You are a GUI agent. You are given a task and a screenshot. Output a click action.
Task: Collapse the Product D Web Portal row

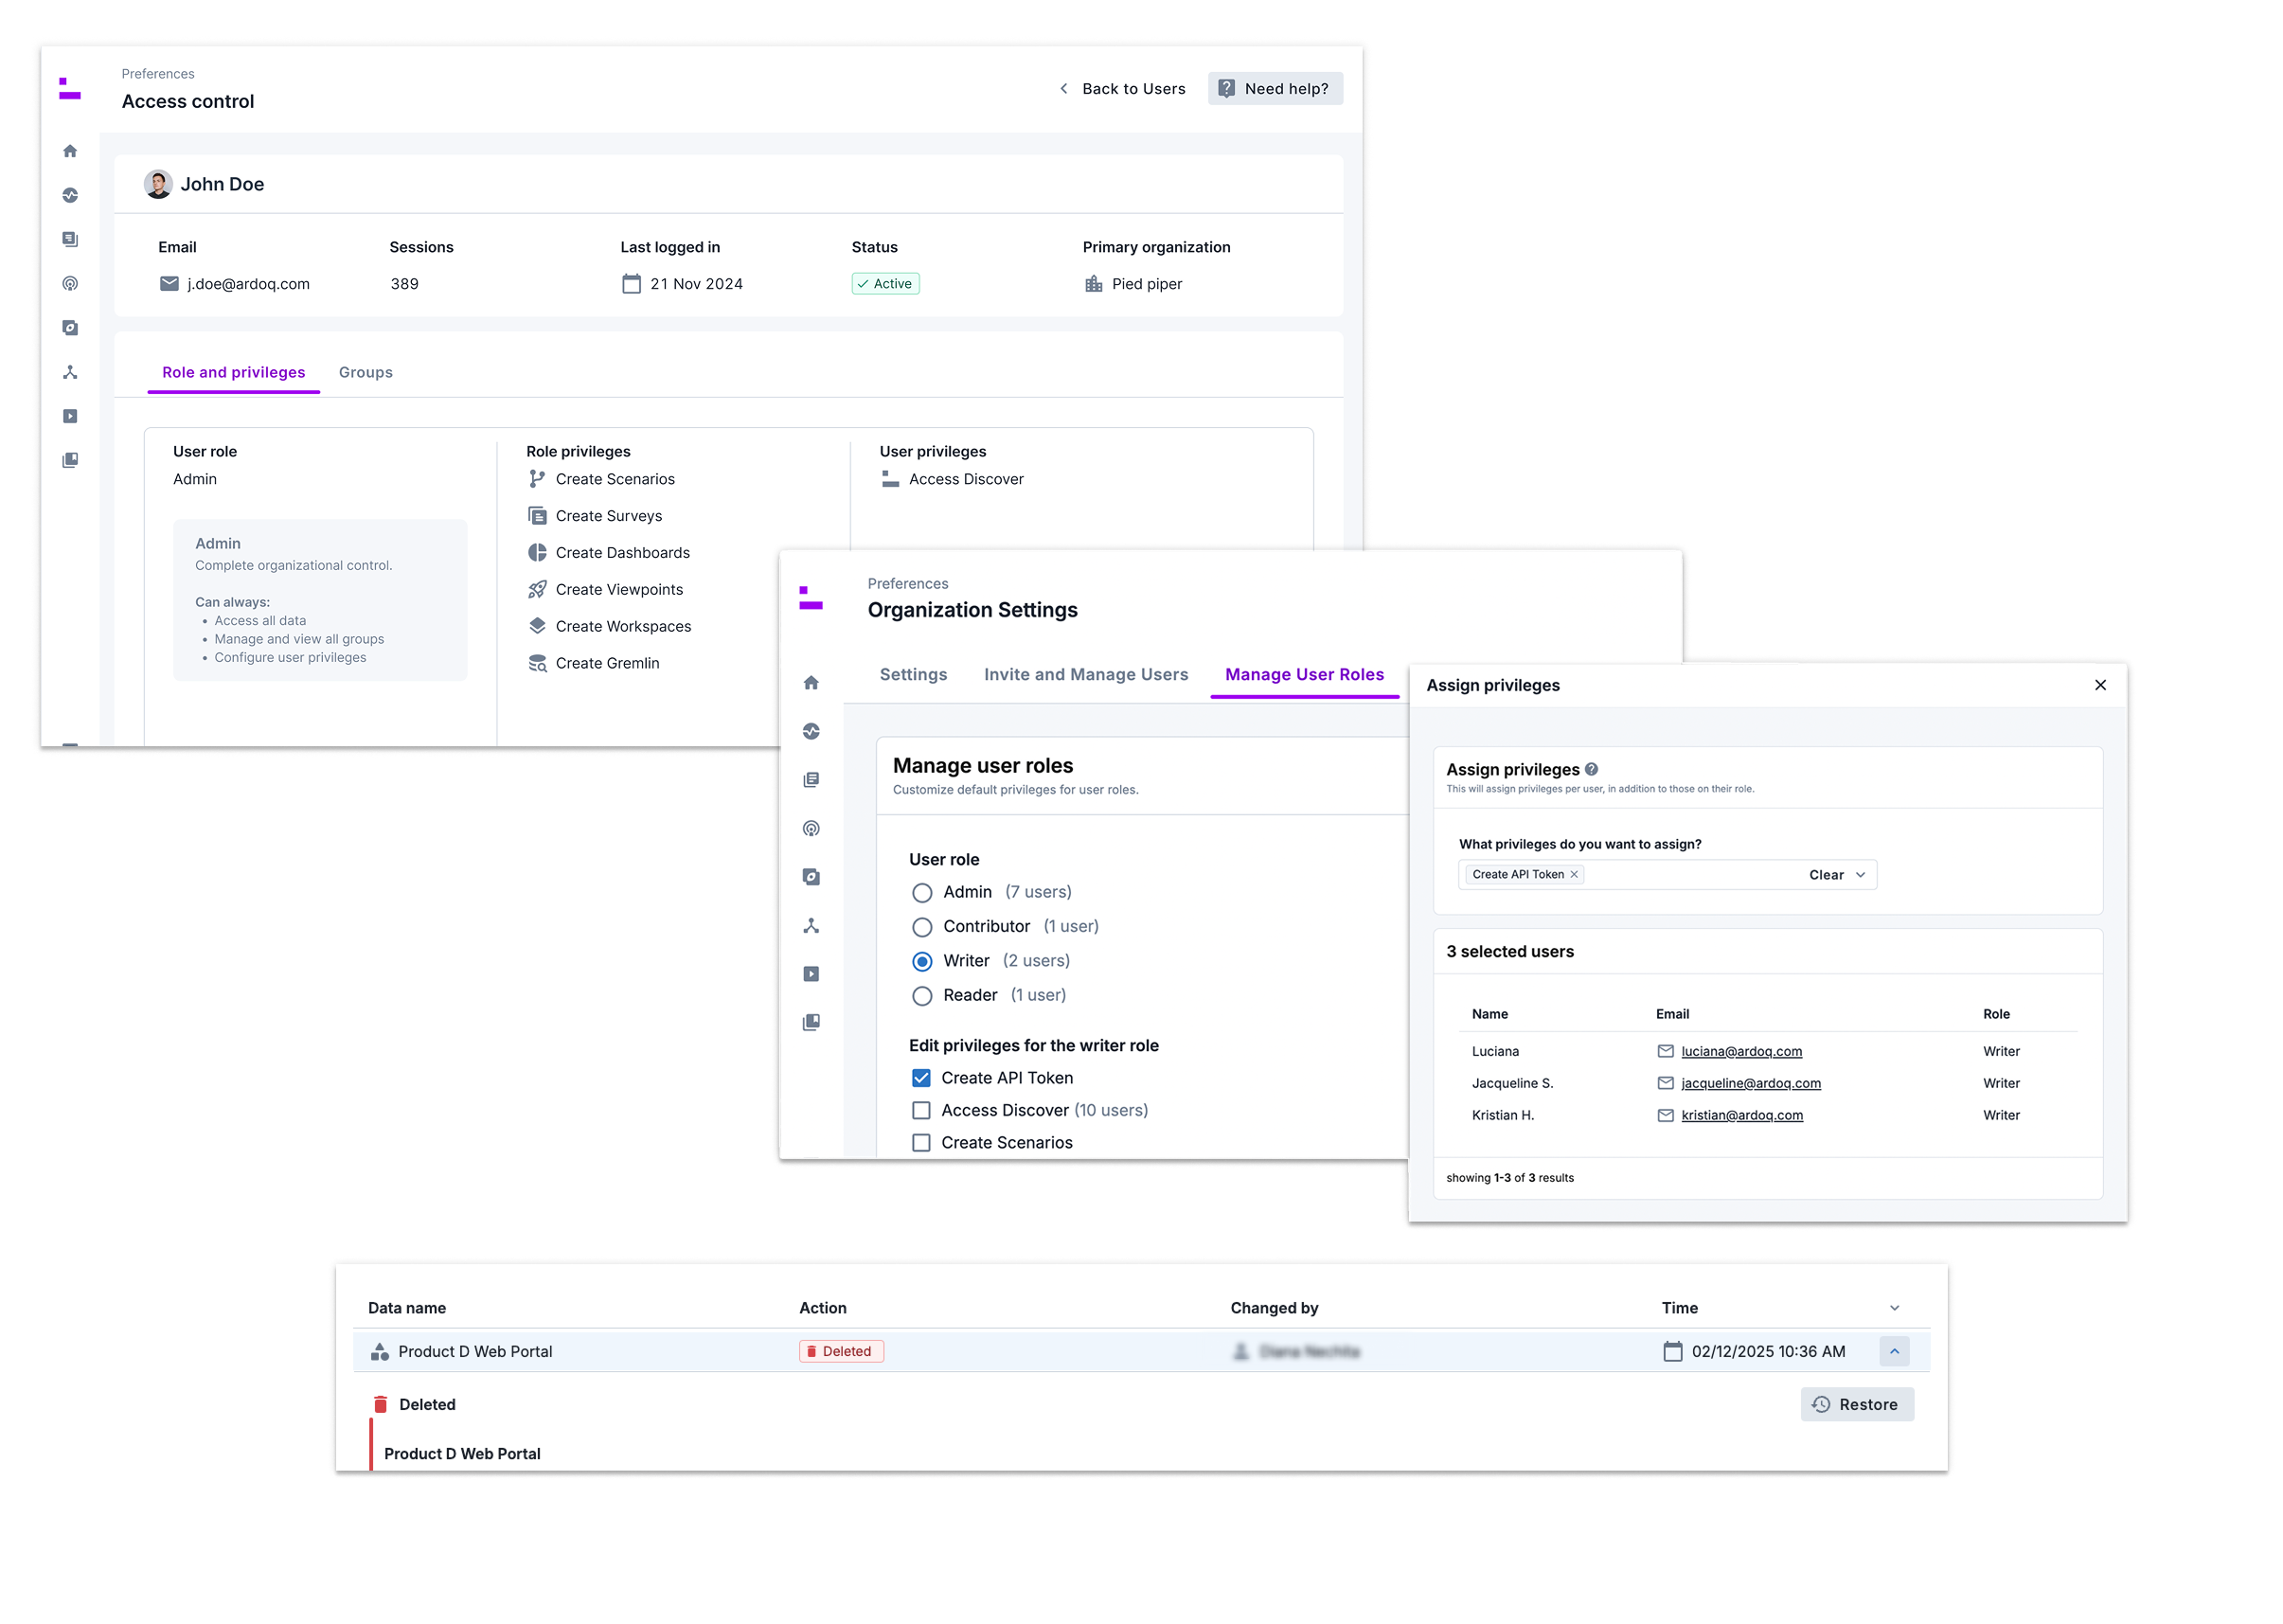(1894, 1351)
